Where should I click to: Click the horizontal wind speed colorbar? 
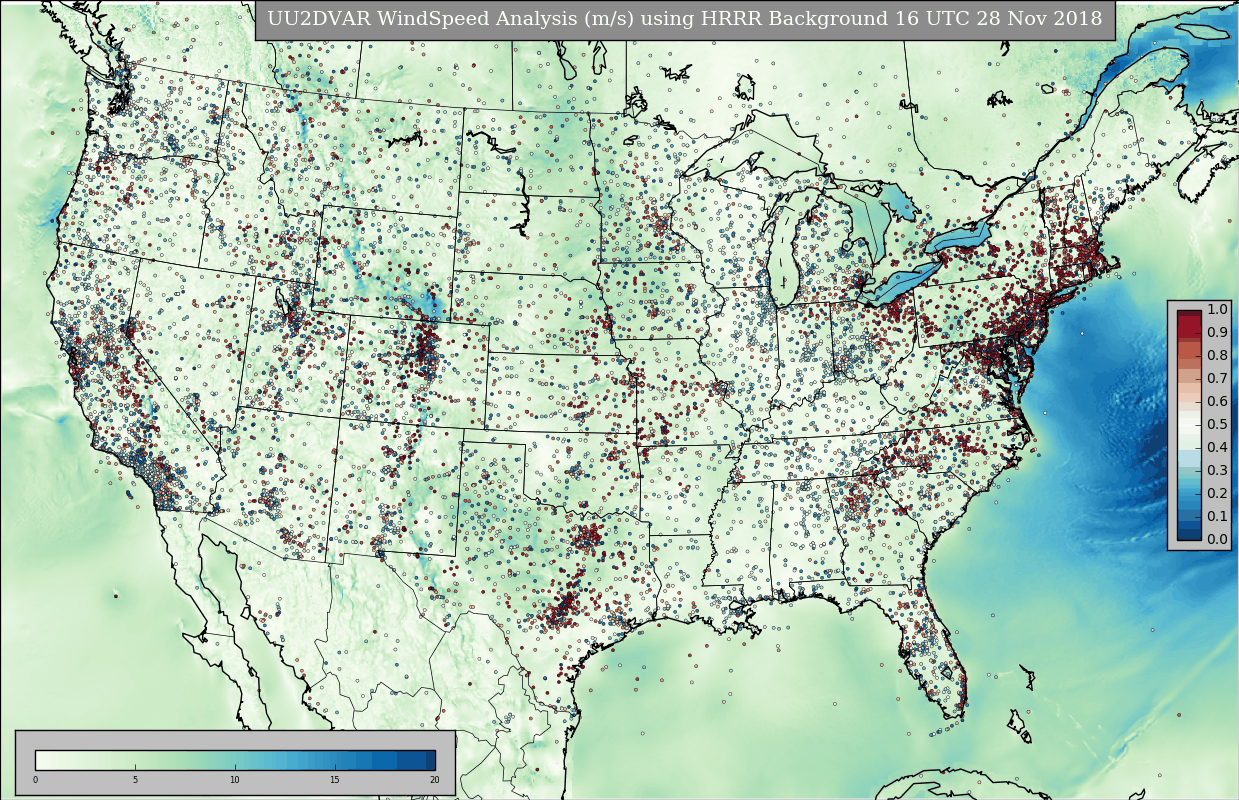(235, 760)
